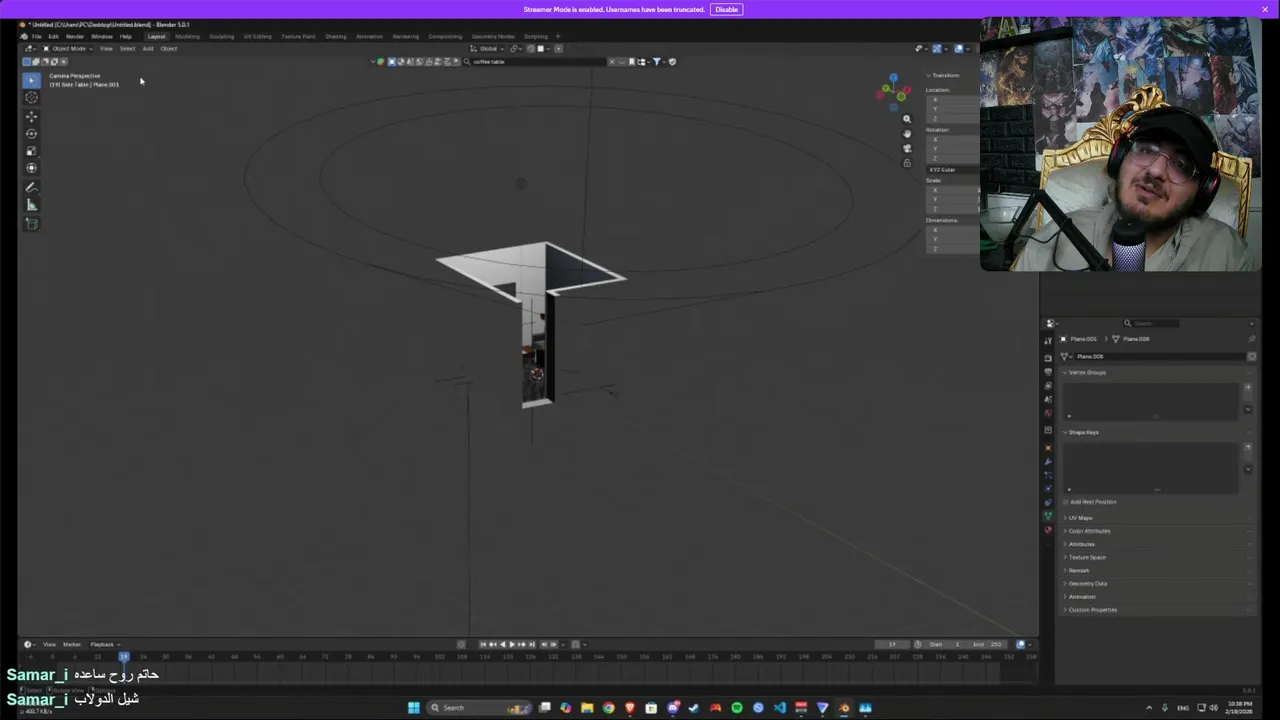Viewport: 1280px width, 720px height.
Task: Select the Move tool
Action: coord(31,116)
